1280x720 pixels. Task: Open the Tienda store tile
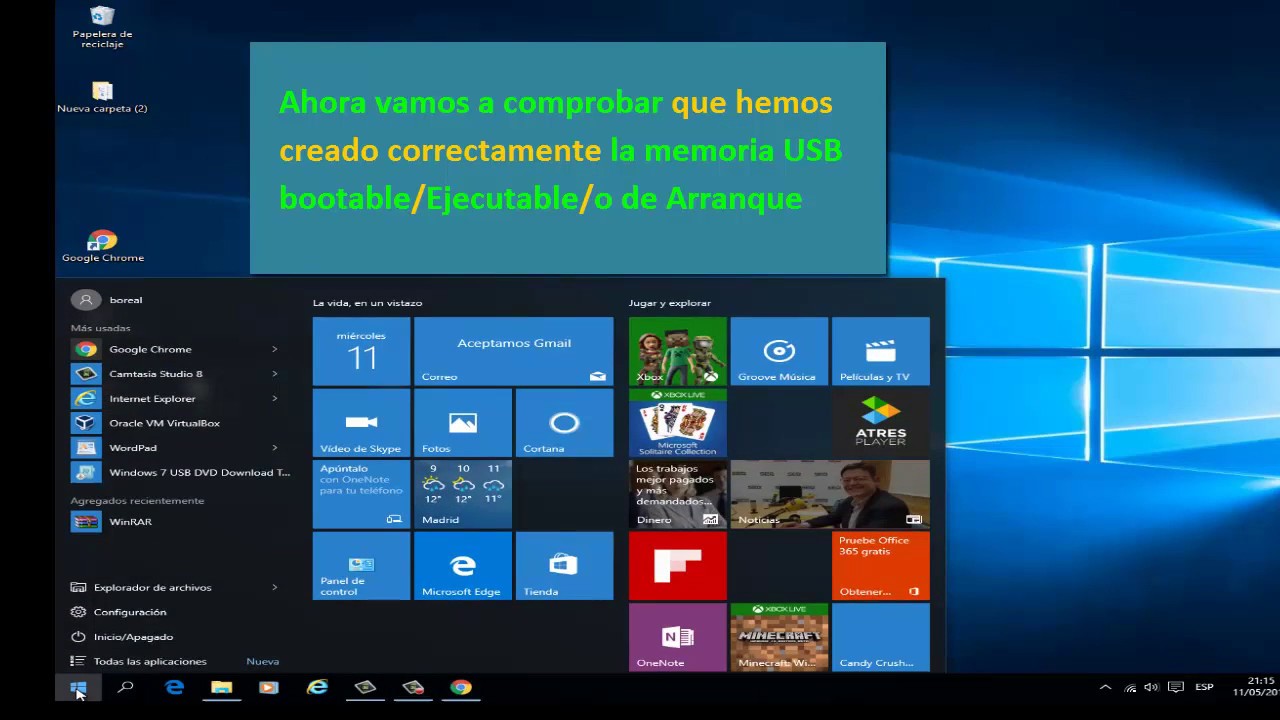(564, 566)
